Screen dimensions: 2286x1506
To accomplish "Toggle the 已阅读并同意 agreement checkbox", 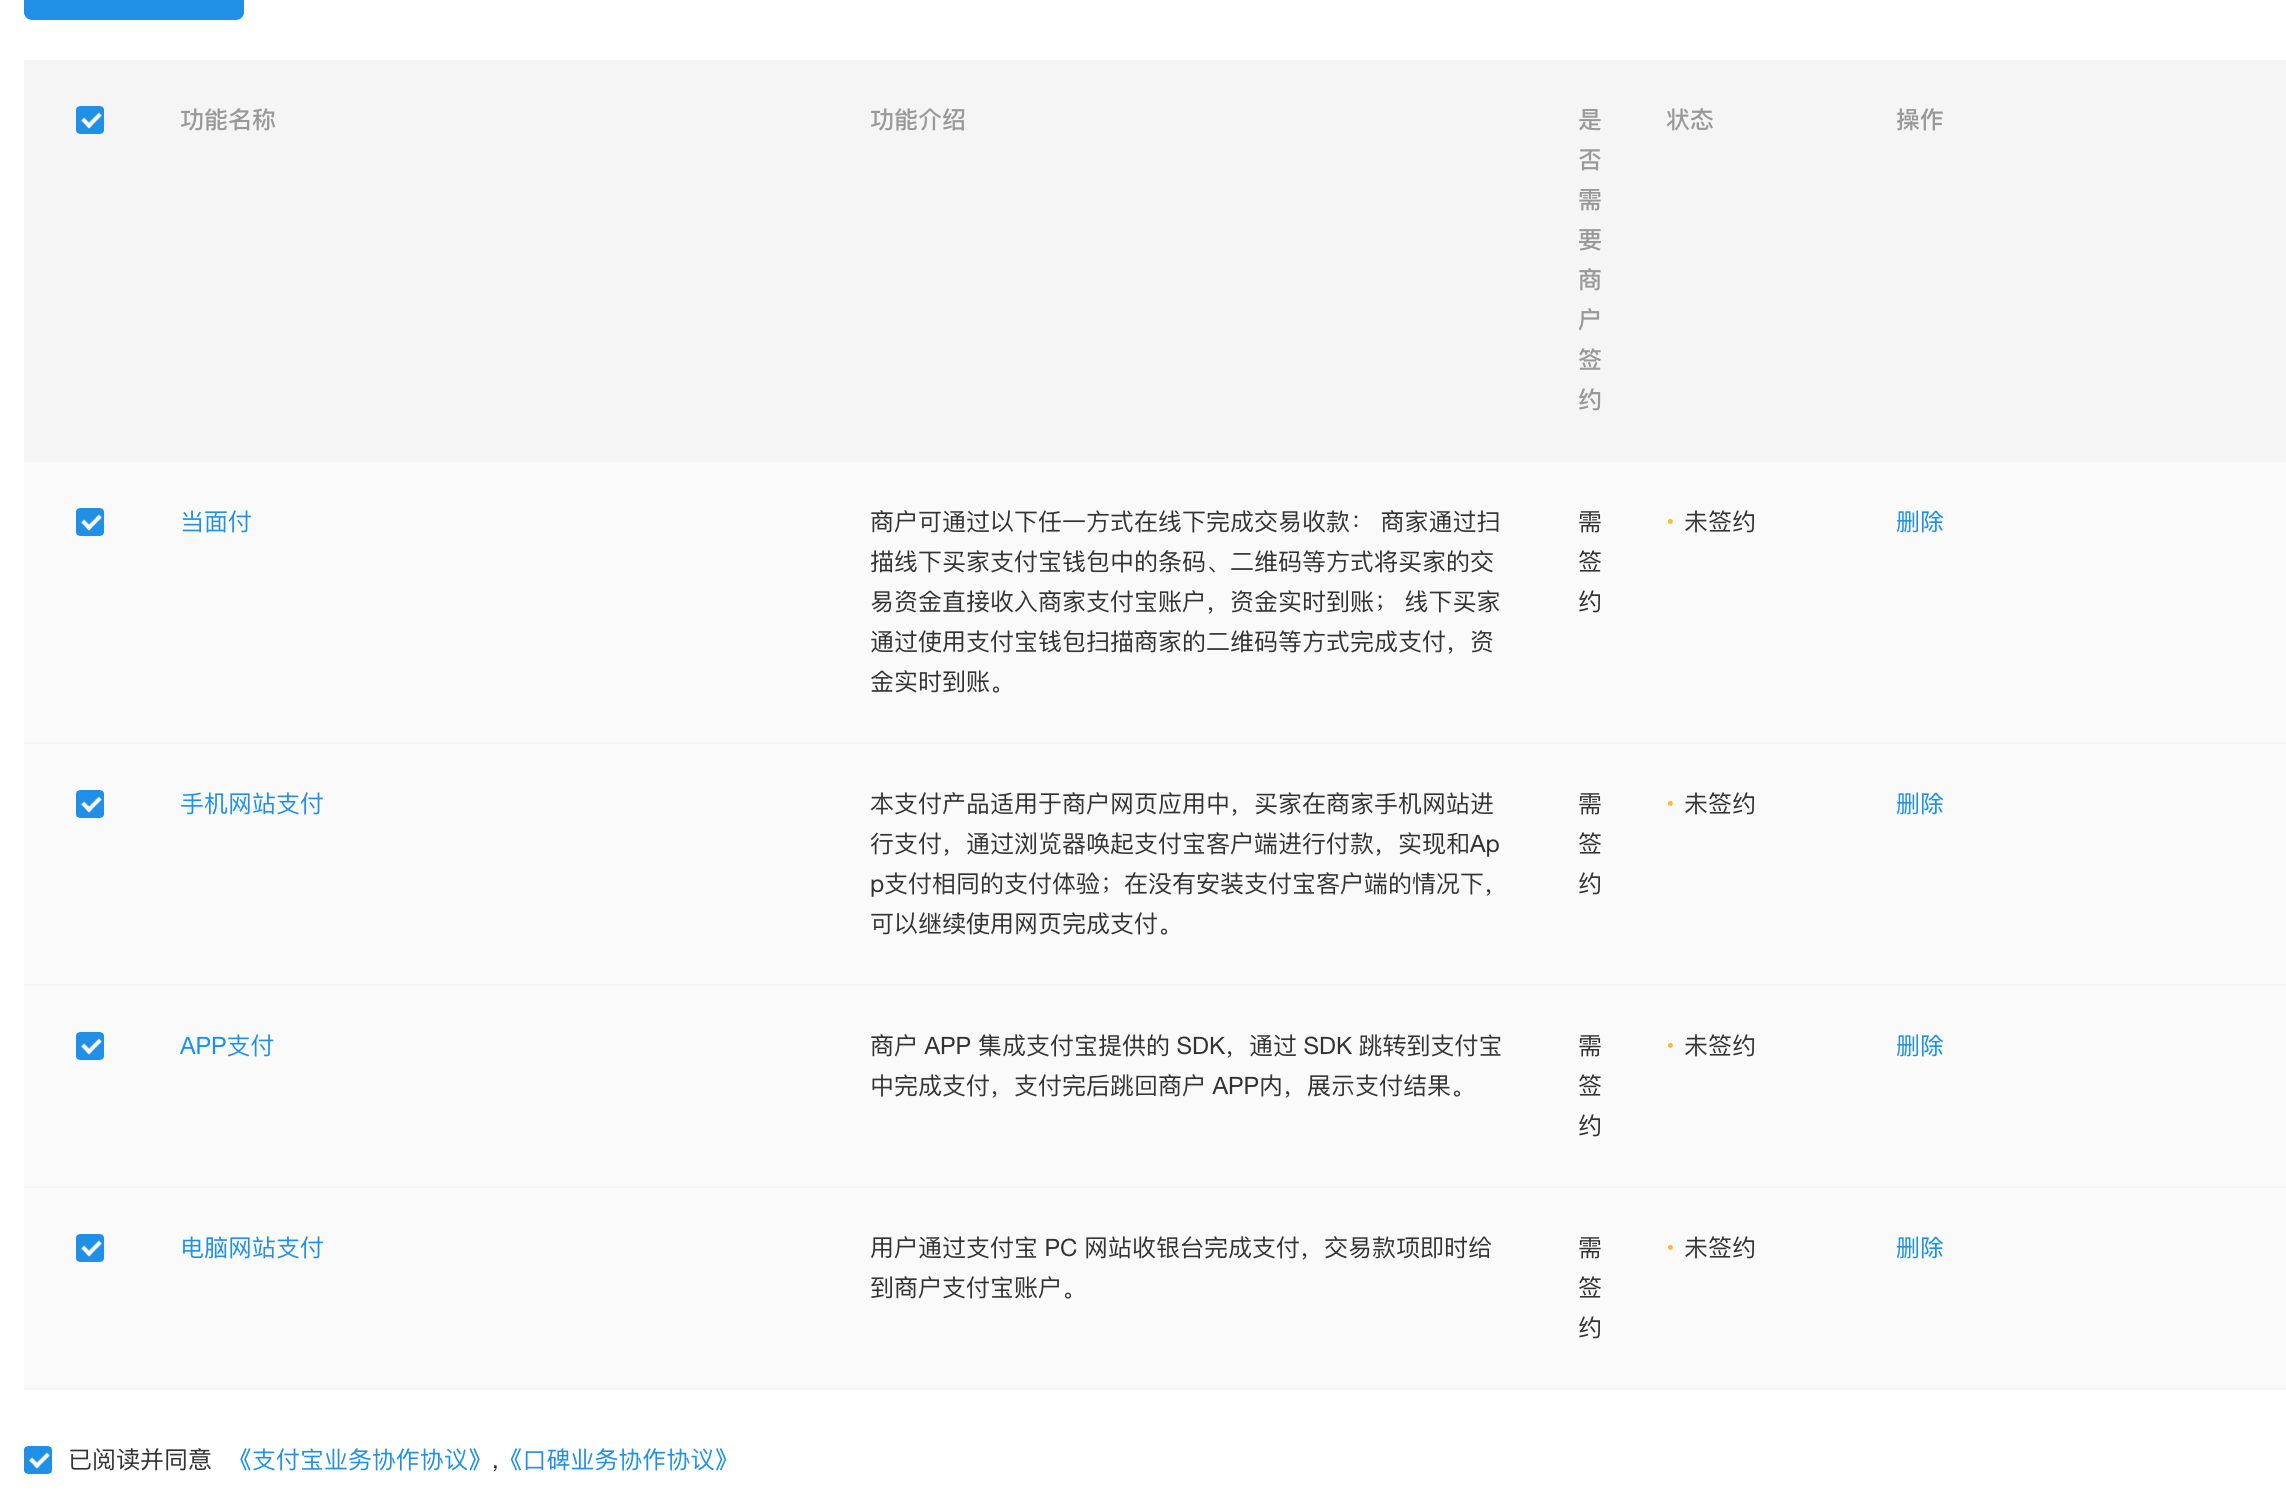I will pyautogui.click(x=40, y=1459).
